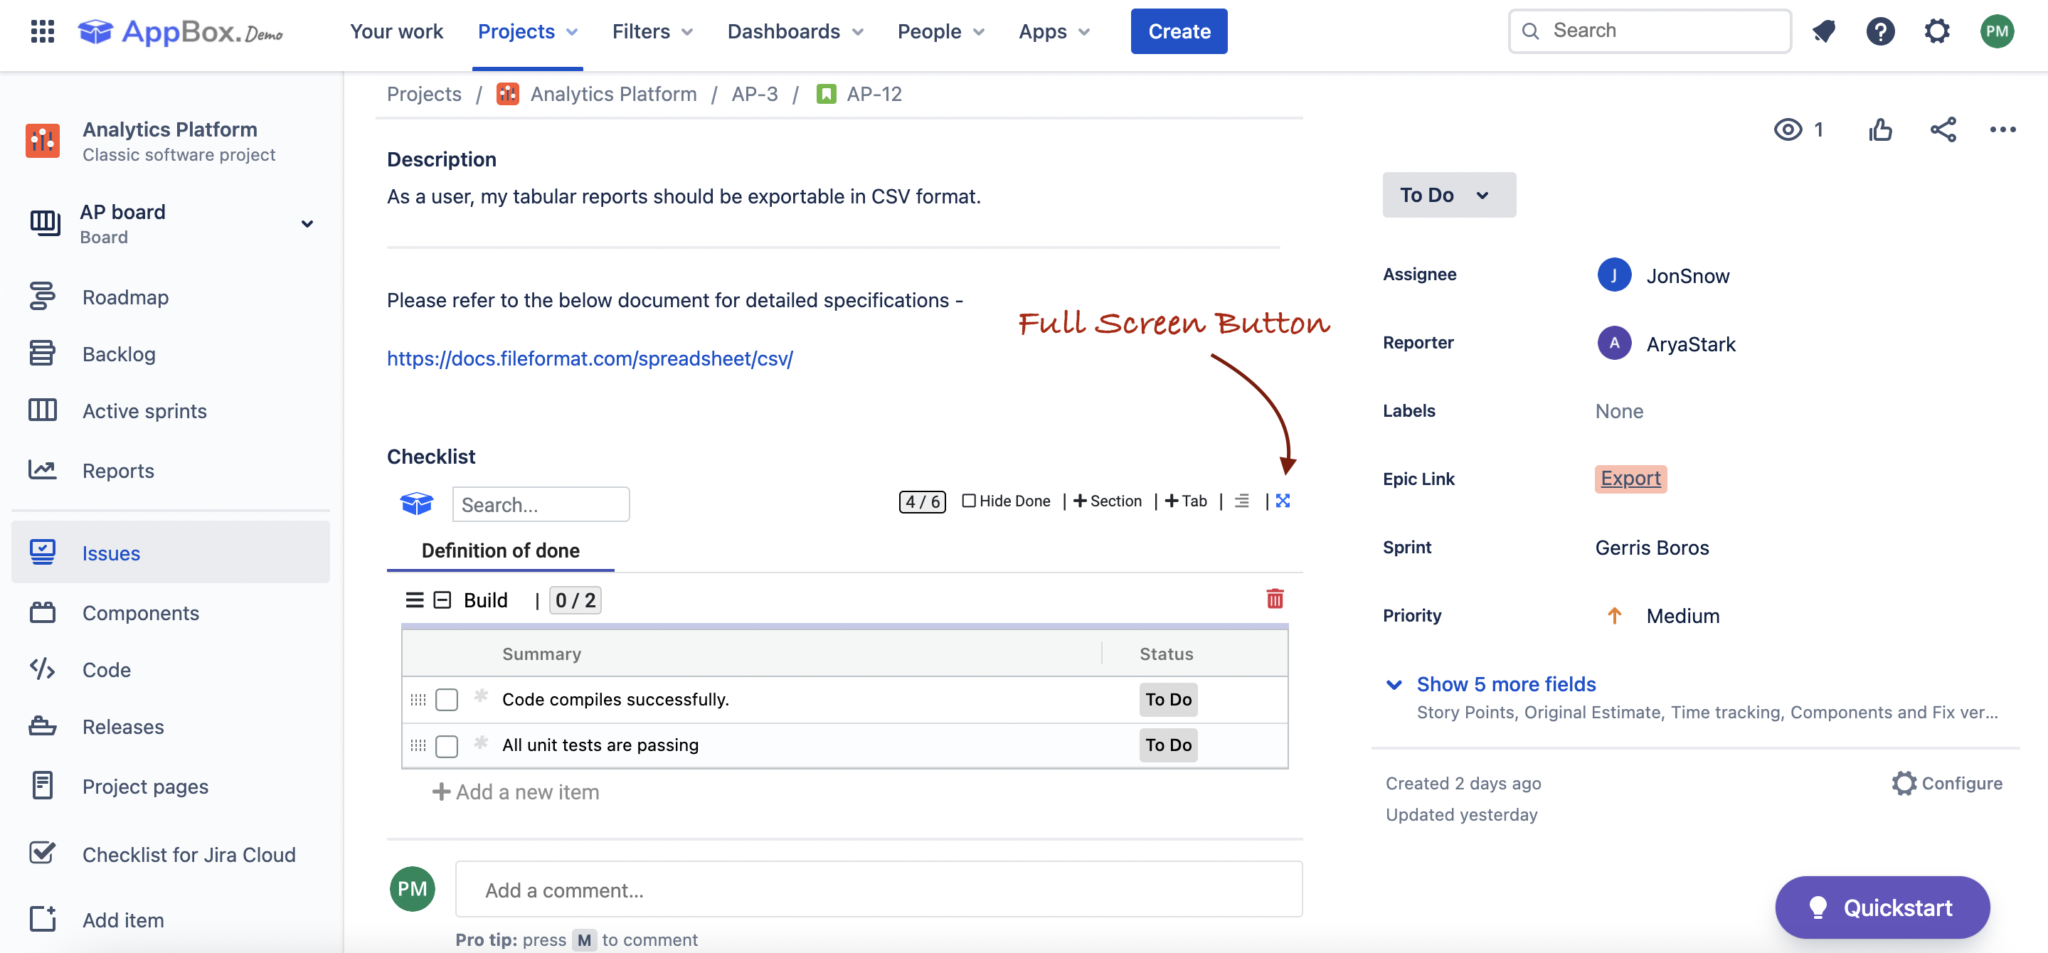Click the Export epic link label
The height and width of the screenshot is (953, 2048).
click(x=1630, y=479)
